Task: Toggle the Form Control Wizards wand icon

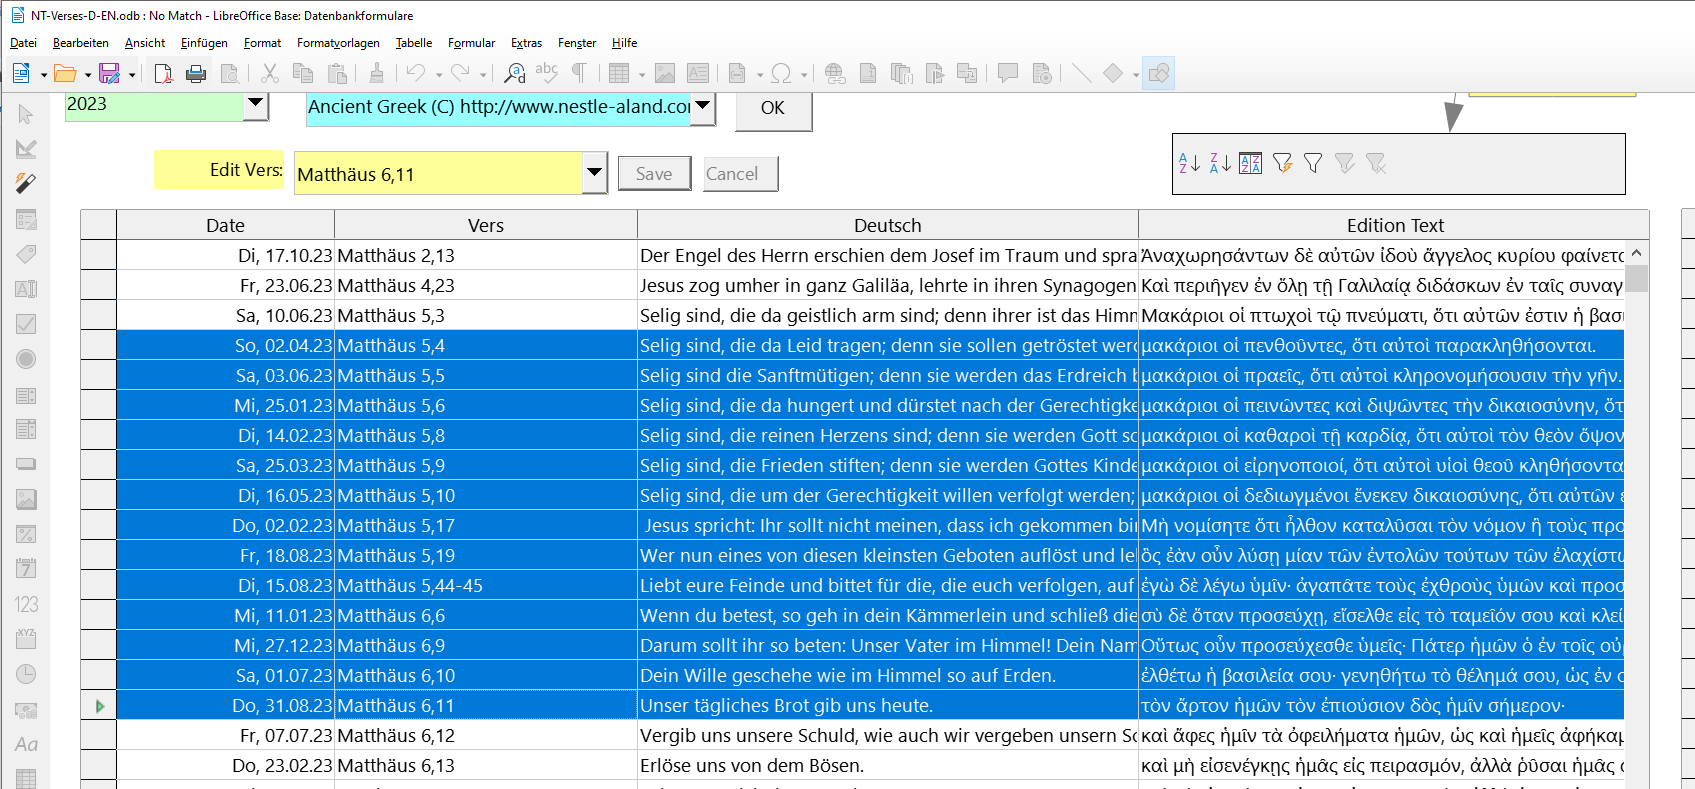Action: click(x=26, y=183)
